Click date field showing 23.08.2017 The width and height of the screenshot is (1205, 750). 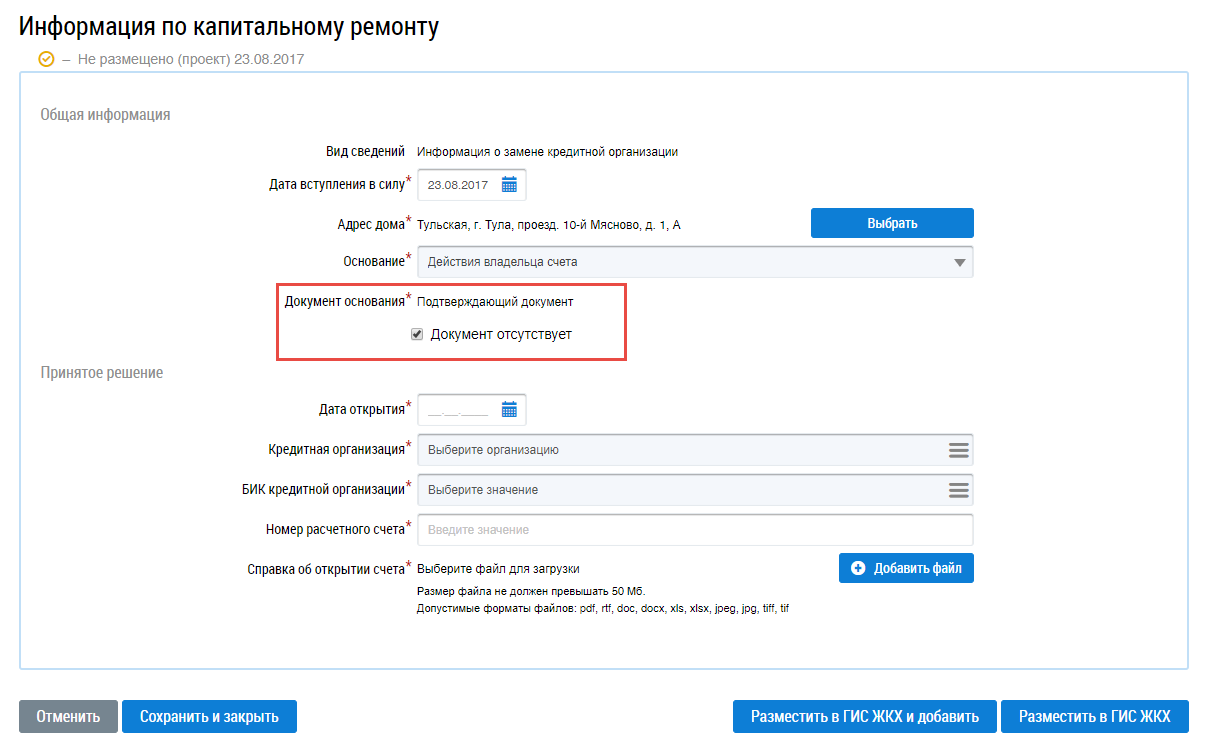458,185
